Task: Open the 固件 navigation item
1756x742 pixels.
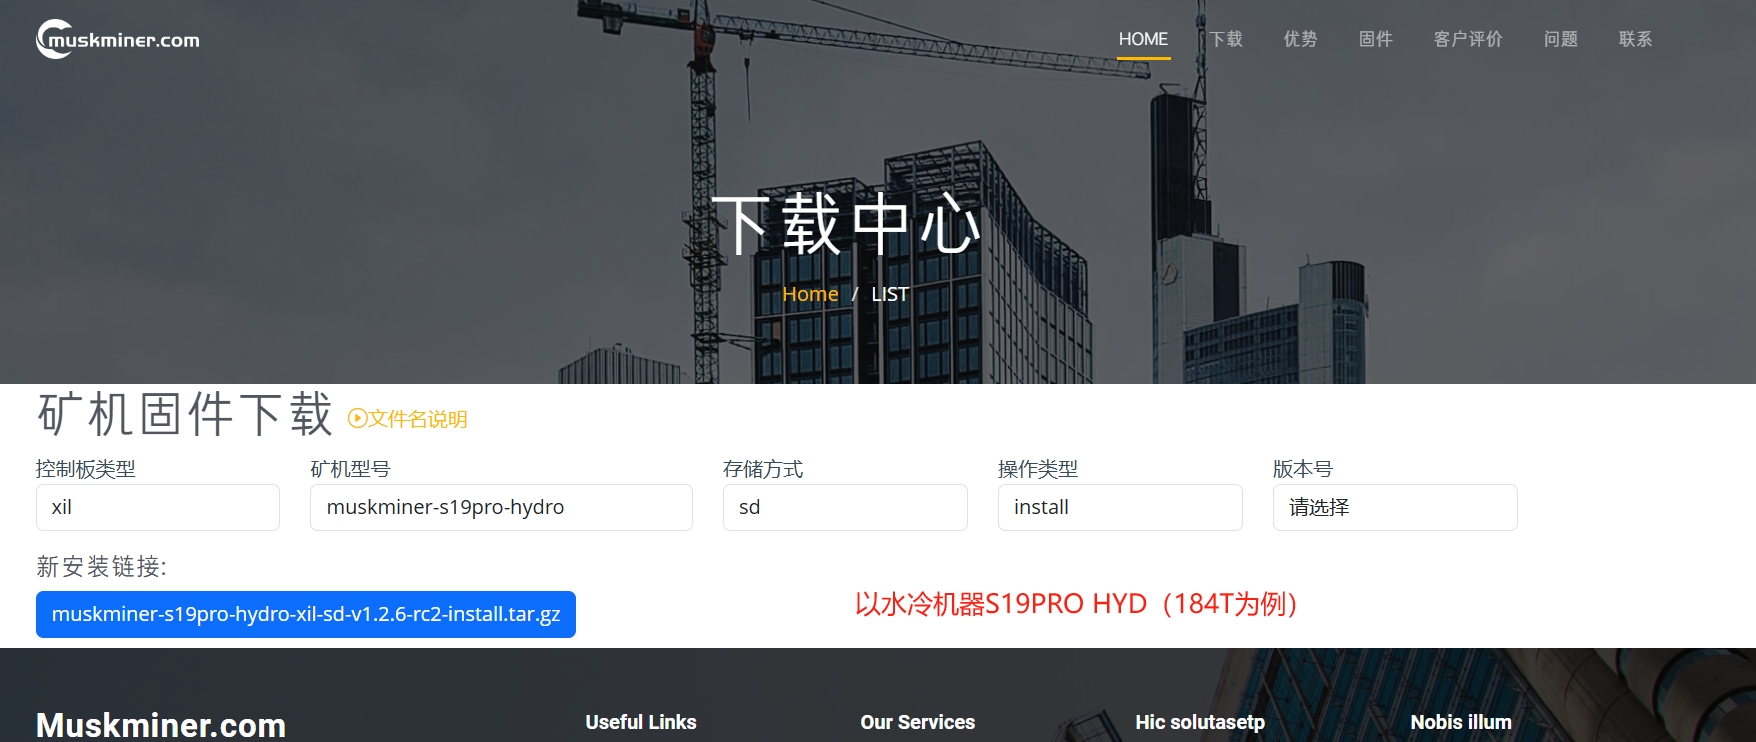Action: (1375, 39)
